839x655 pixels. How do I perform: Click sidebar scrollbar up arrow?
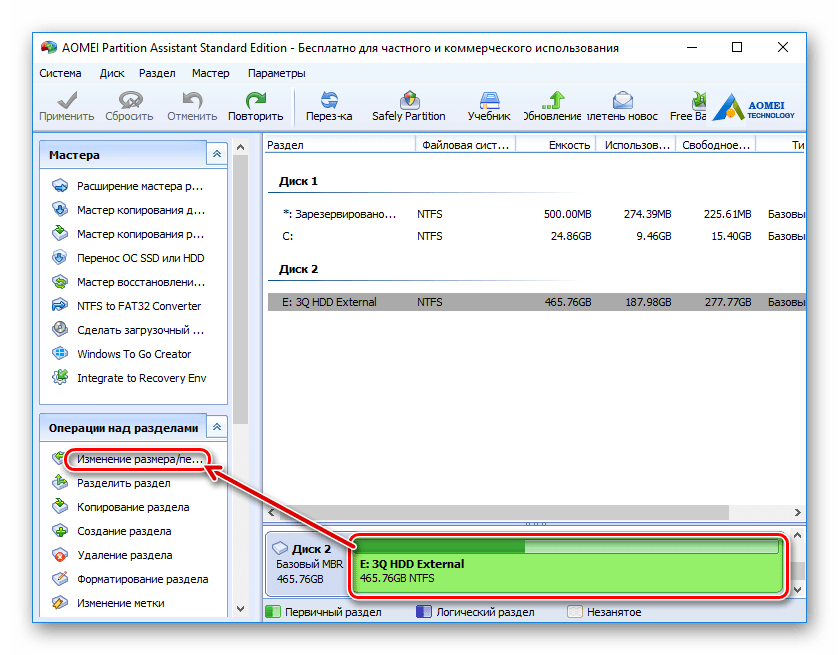240,147
